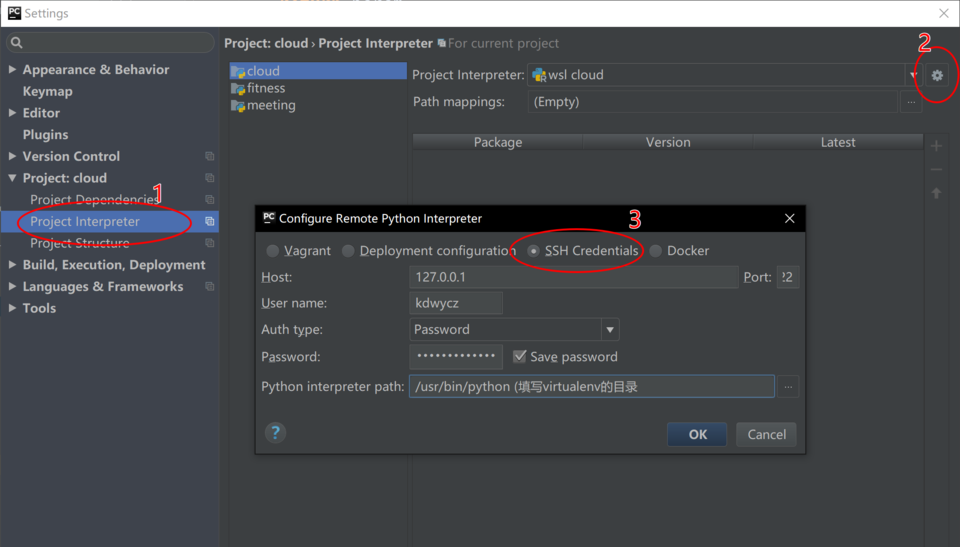
Task: Expand the Tools section
Action: 12,308
